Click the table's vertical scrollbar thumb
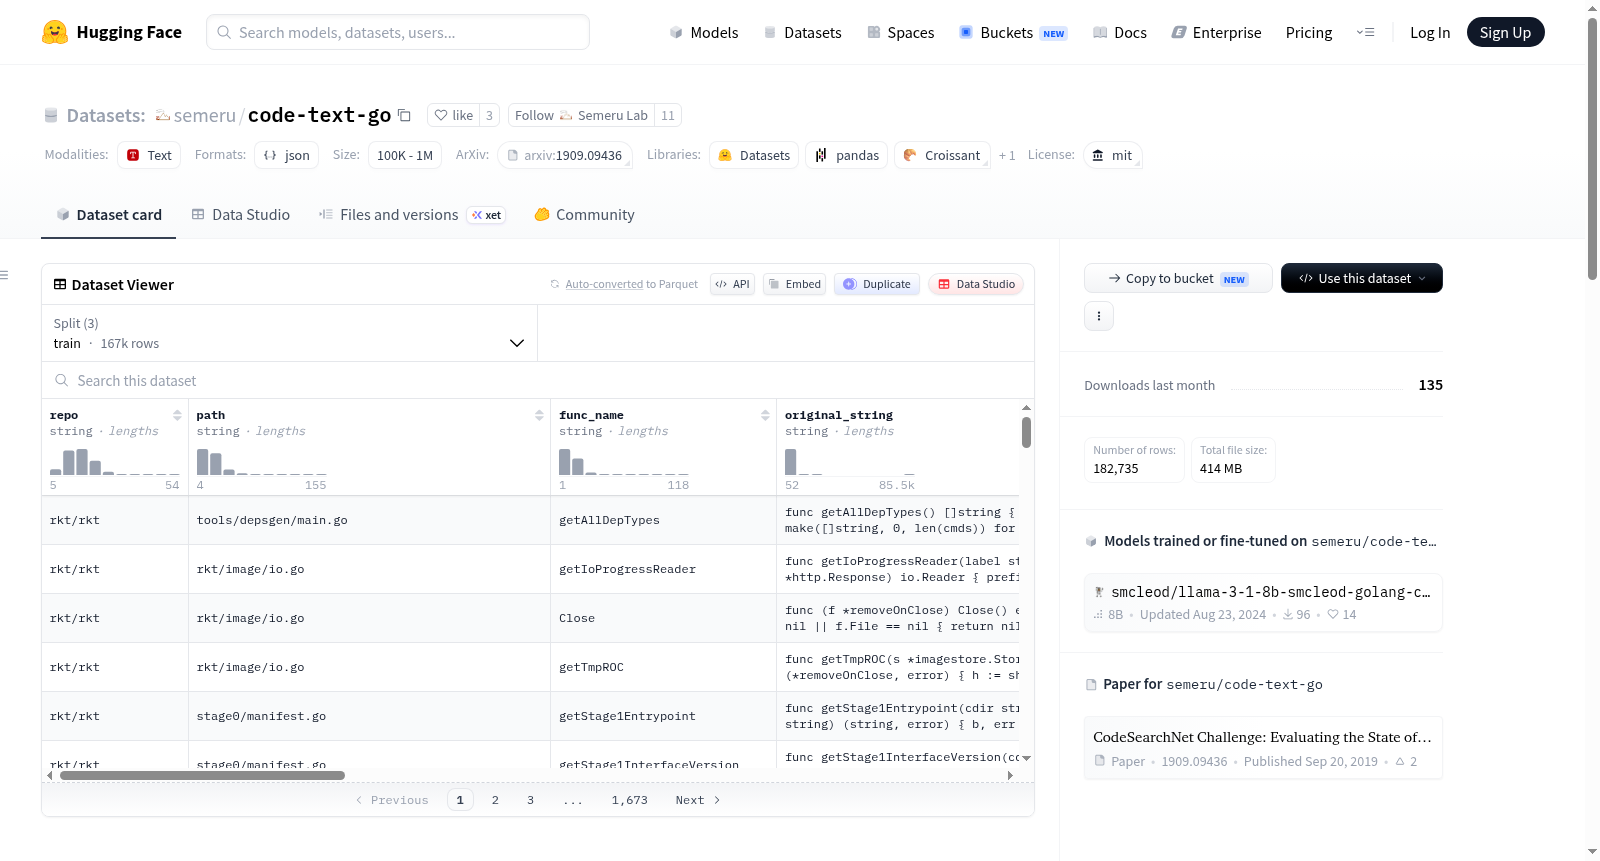The image size is (1600, 861). 1026,432
